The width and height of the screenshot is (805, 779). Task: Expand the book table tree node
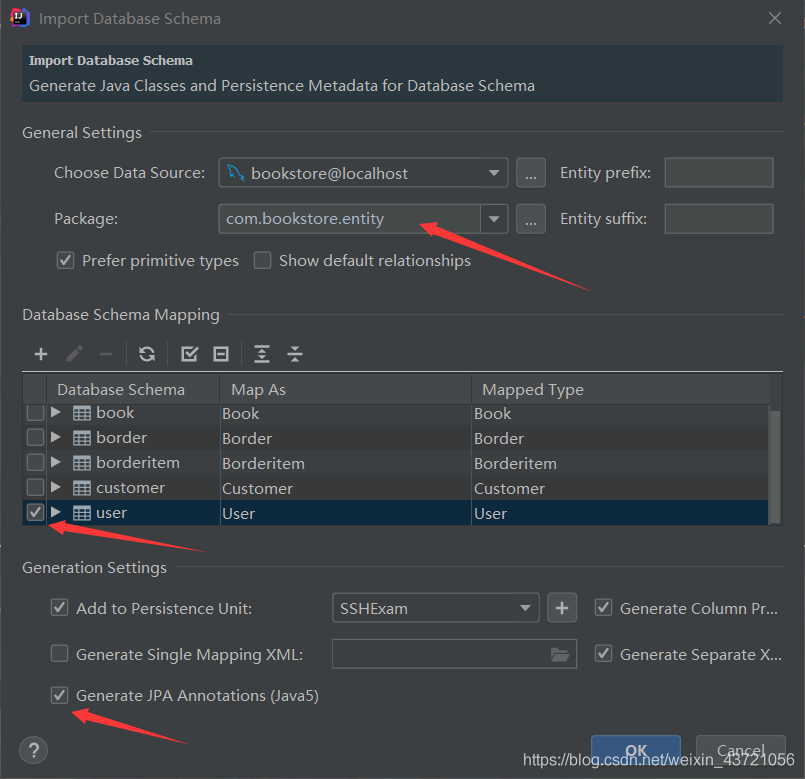point(56,412)
